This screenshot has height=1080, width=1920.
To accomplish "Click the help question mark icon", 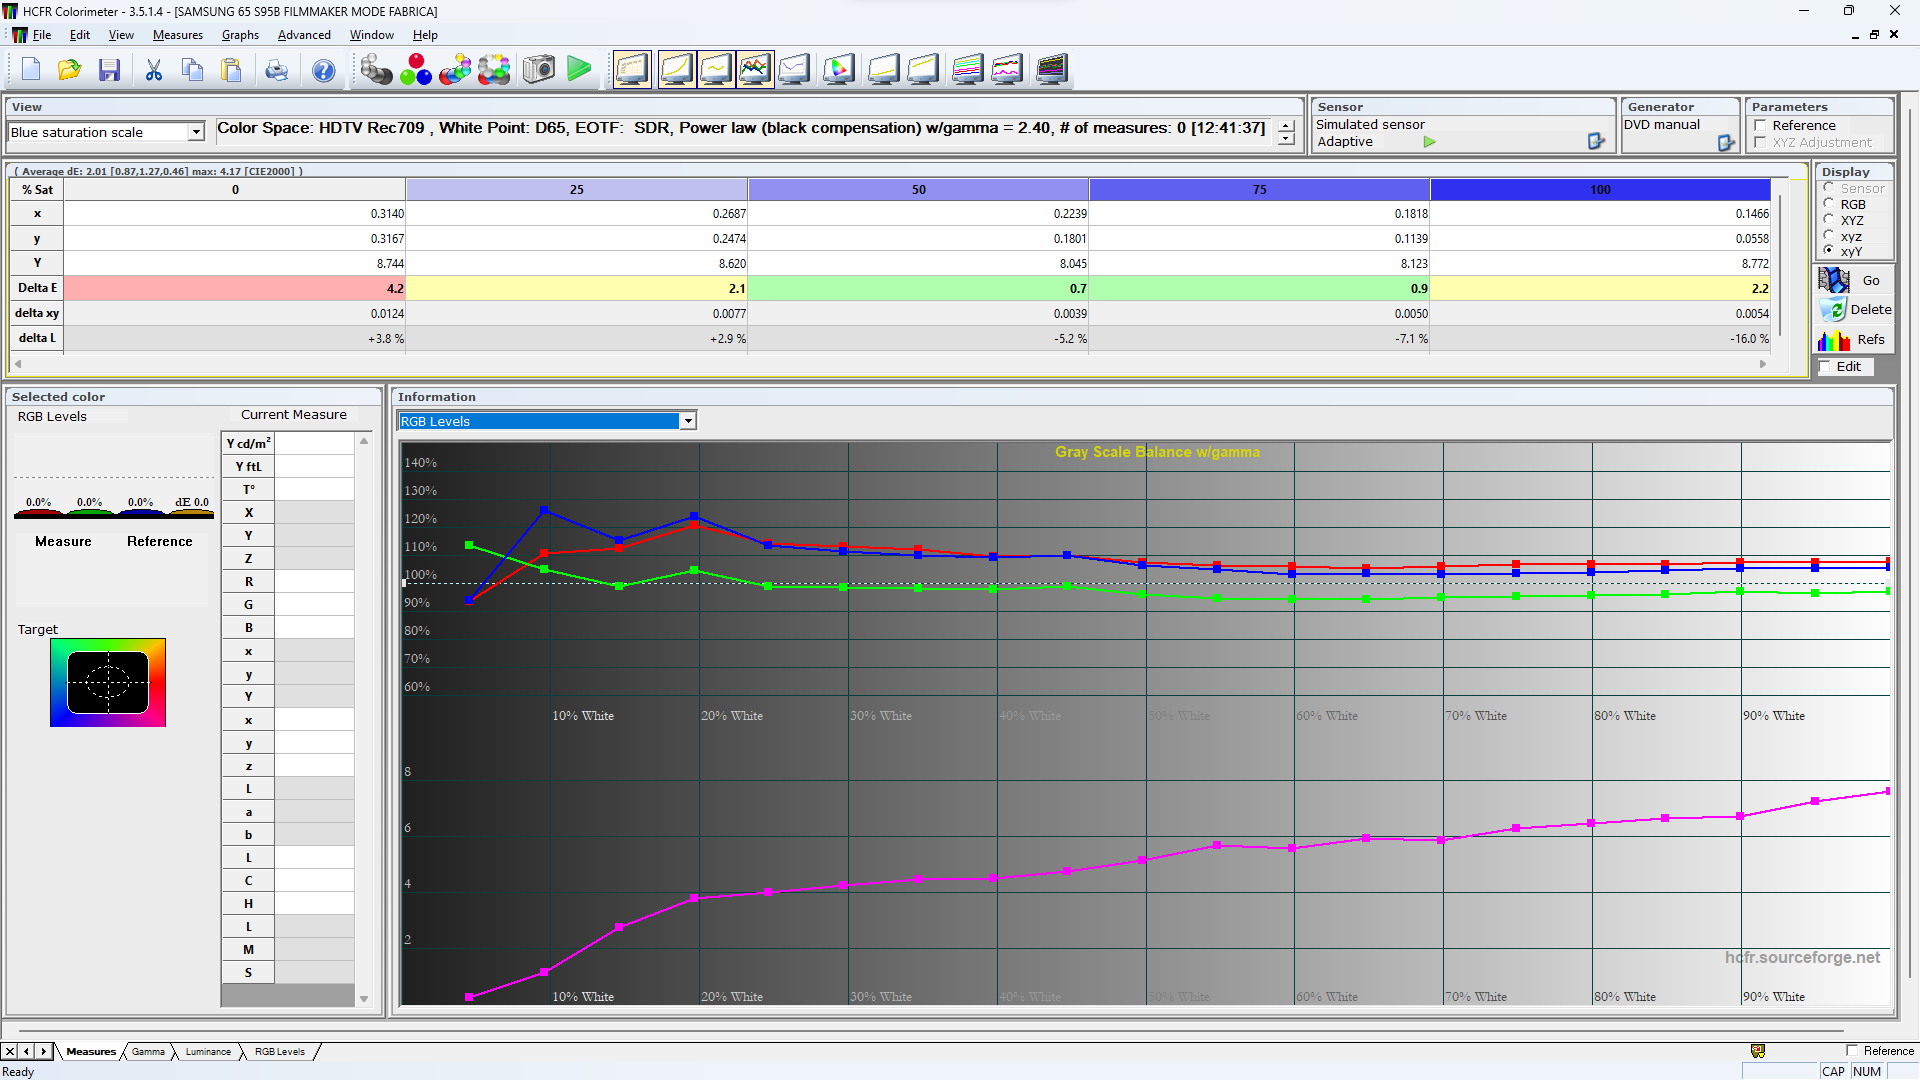I will (323, 70).
